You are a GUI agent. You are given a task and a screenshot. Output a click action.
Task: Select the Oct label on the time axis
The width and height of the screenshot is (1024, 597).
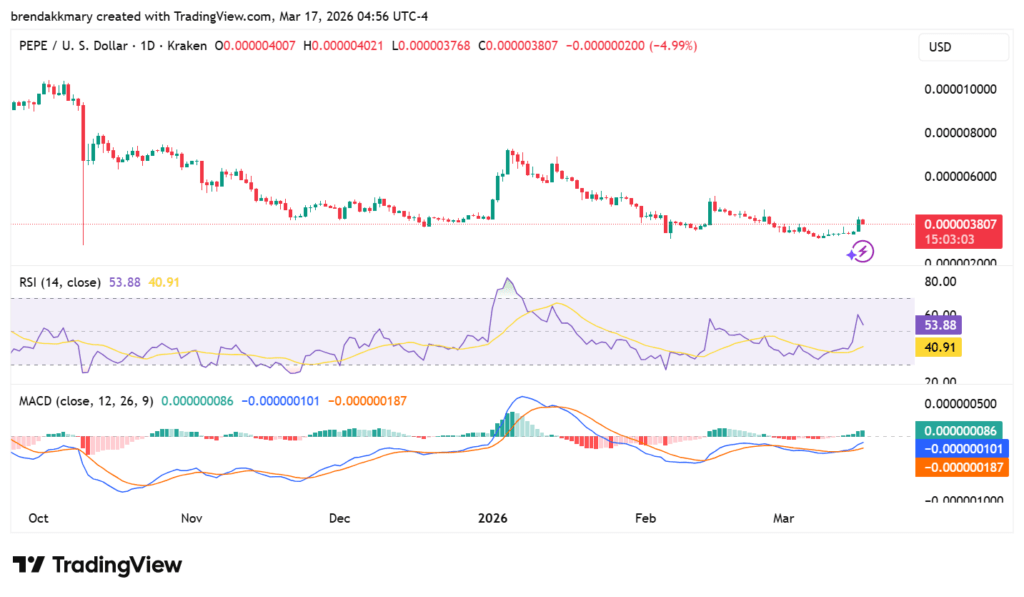pyautogui.click(x=37, y=518)
